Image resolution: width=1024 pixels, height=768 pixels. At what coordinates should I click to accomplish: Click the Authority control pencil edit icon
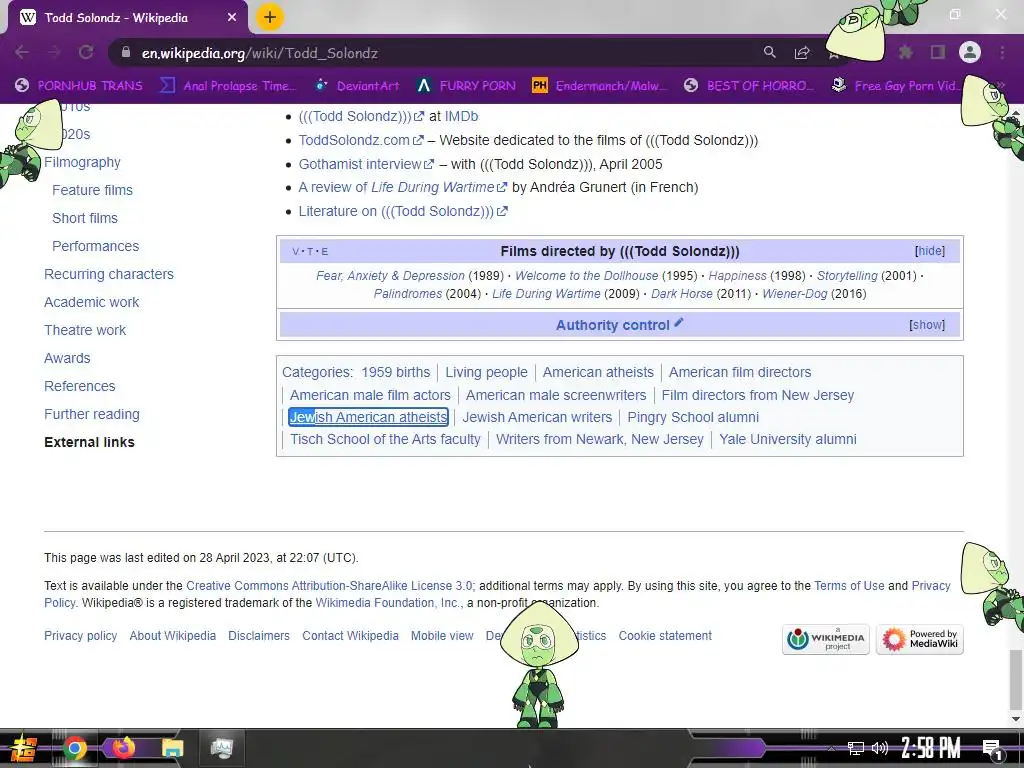coord(679,323)
